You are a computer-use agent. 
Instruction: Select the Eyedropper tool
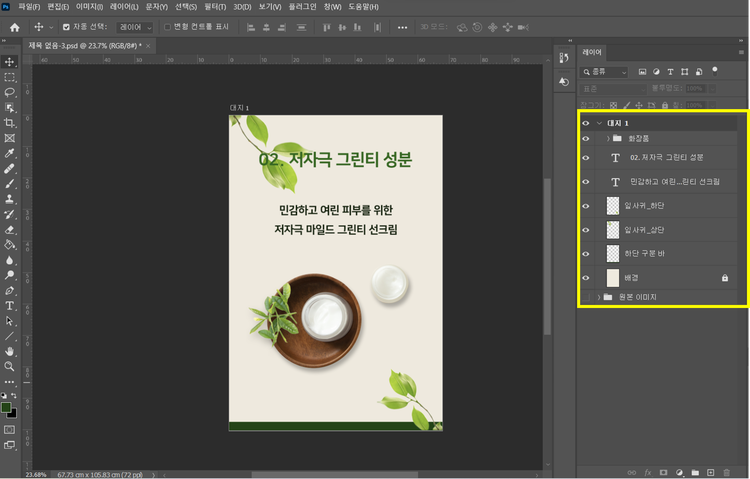9,153
